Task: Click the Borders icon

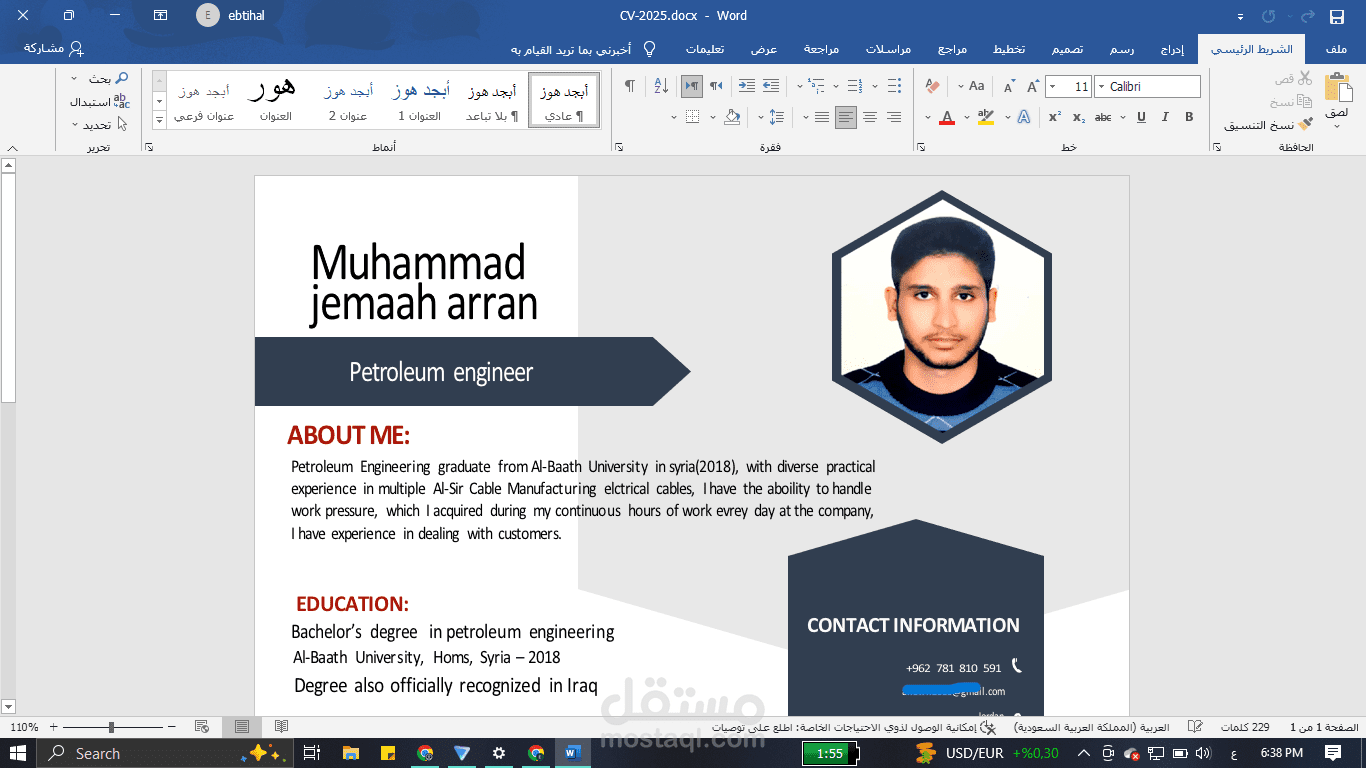Action: 694,117
